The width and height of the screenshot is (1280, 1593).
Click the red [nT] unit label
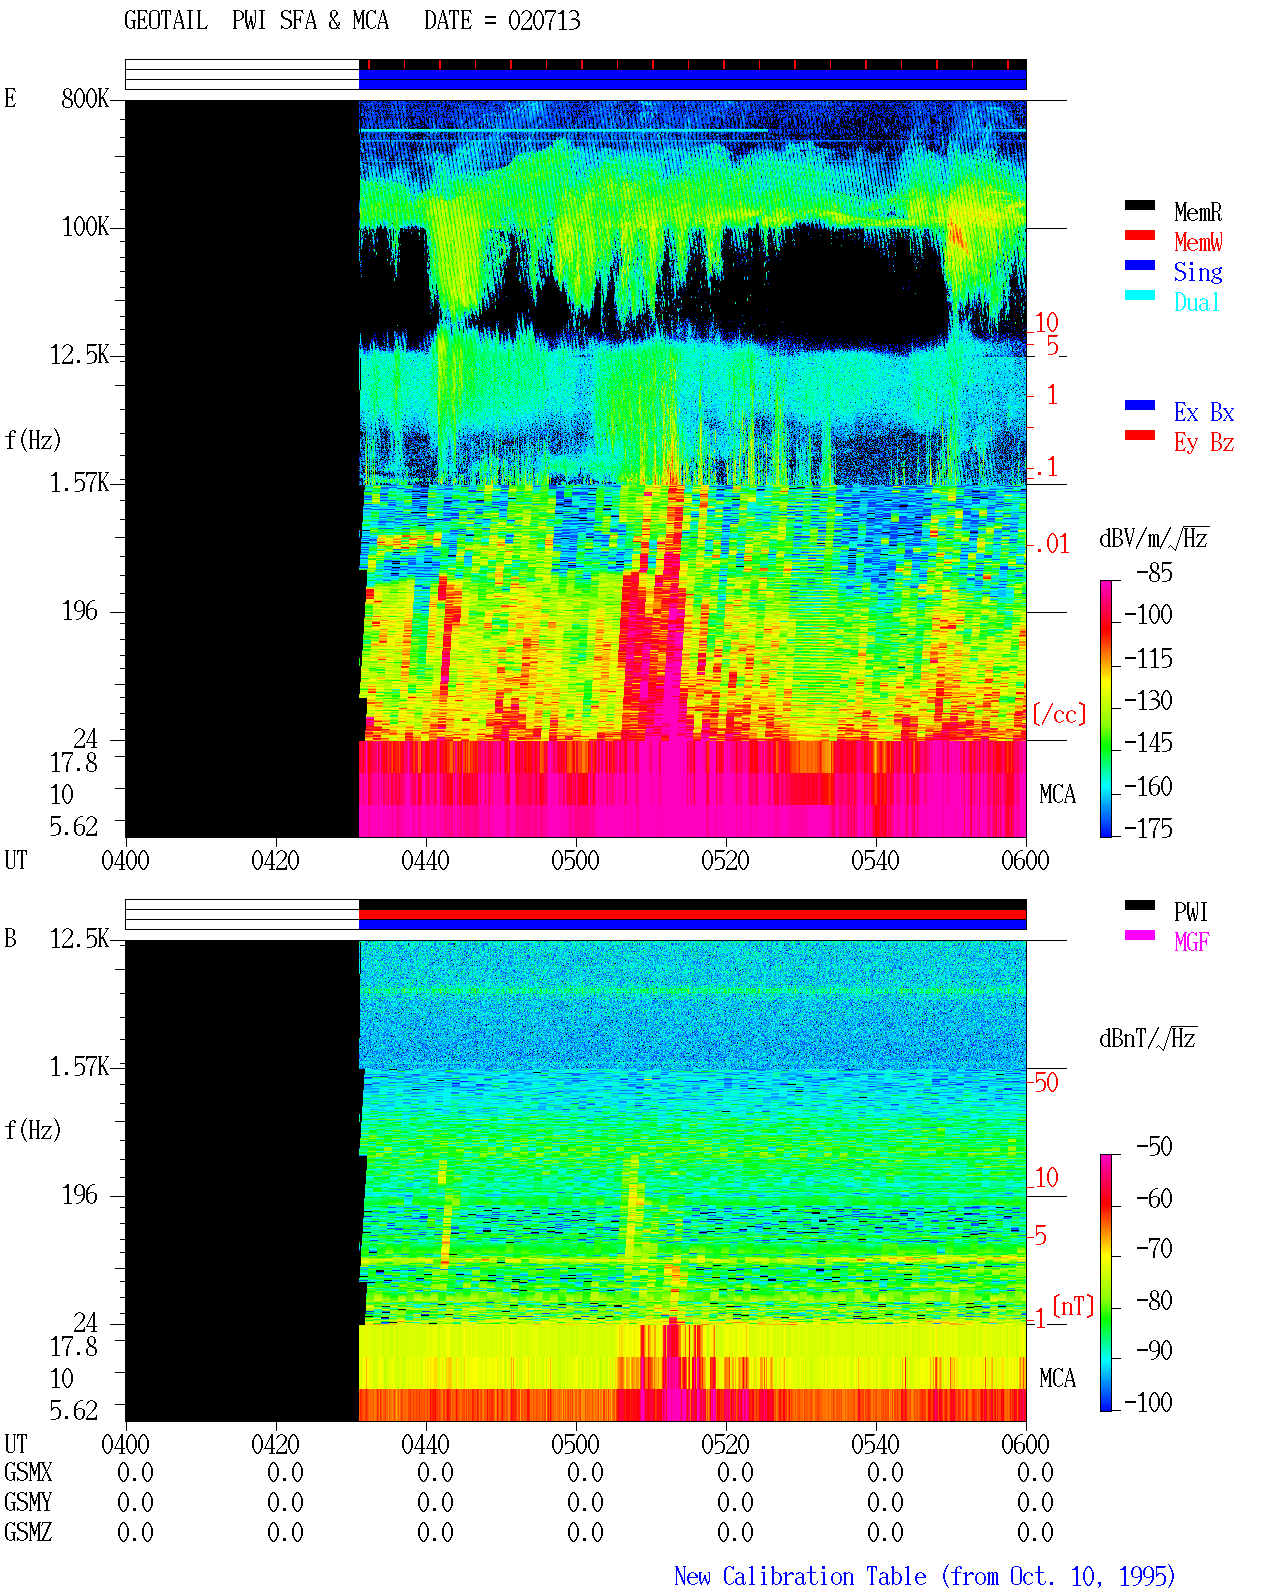[x=1074, y=1306]
